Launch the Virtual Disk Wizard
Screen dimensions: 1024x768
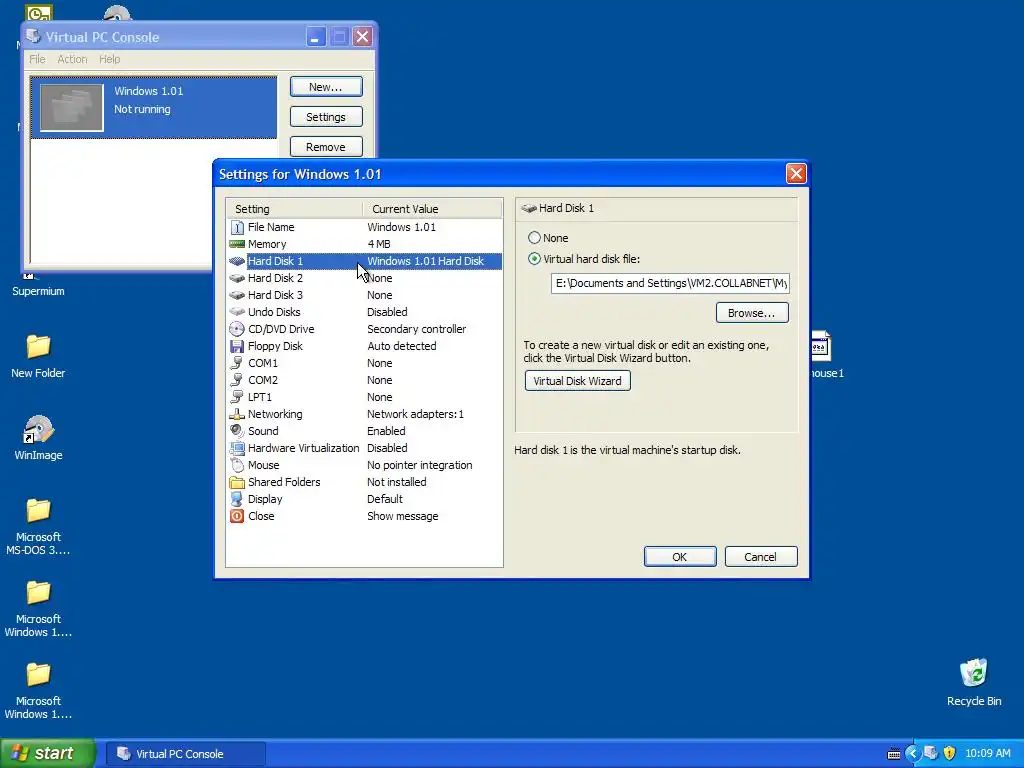577,381
